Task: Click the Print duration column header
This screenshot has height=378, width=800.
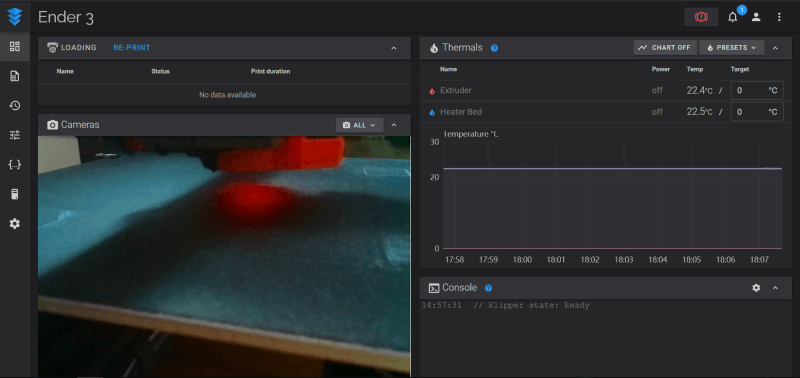Action: pos(270,71)
